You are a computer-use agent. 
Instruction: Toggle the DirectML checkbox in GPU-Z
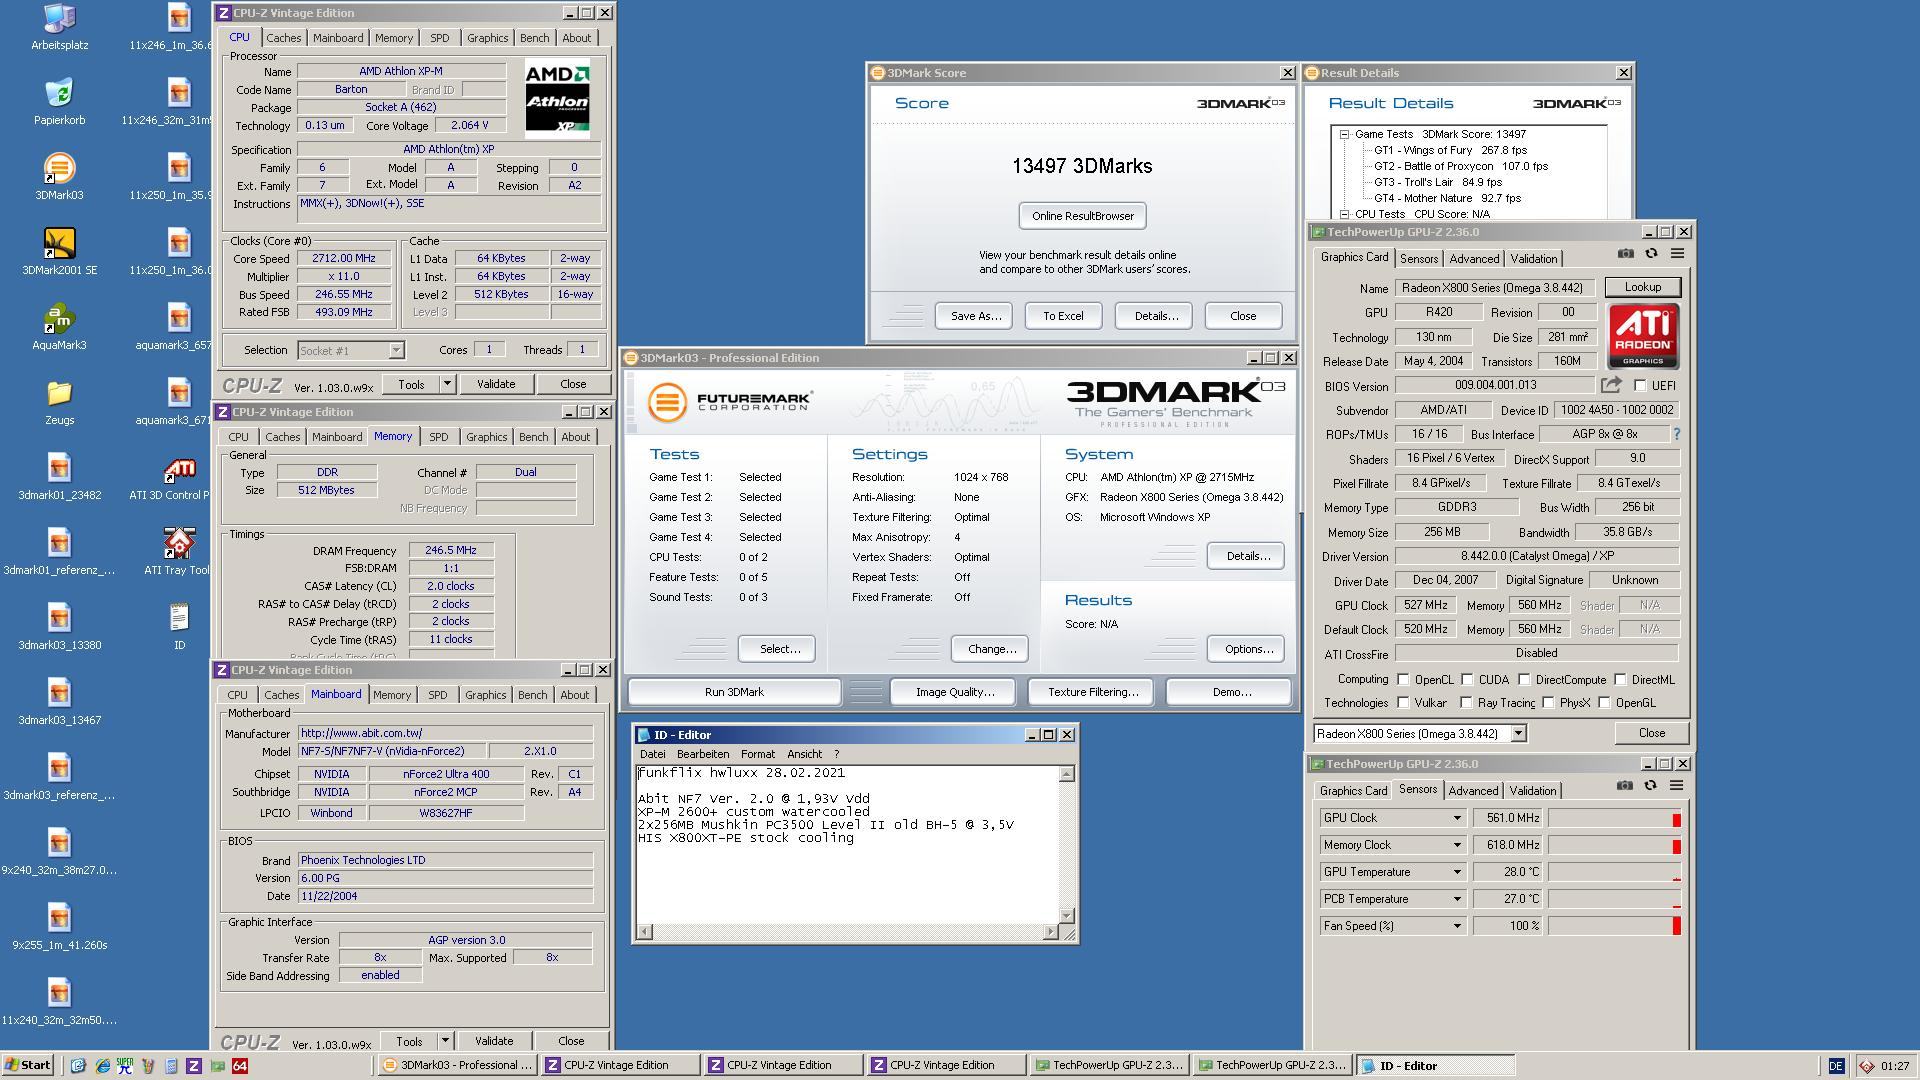click(x=1620, y=680)
